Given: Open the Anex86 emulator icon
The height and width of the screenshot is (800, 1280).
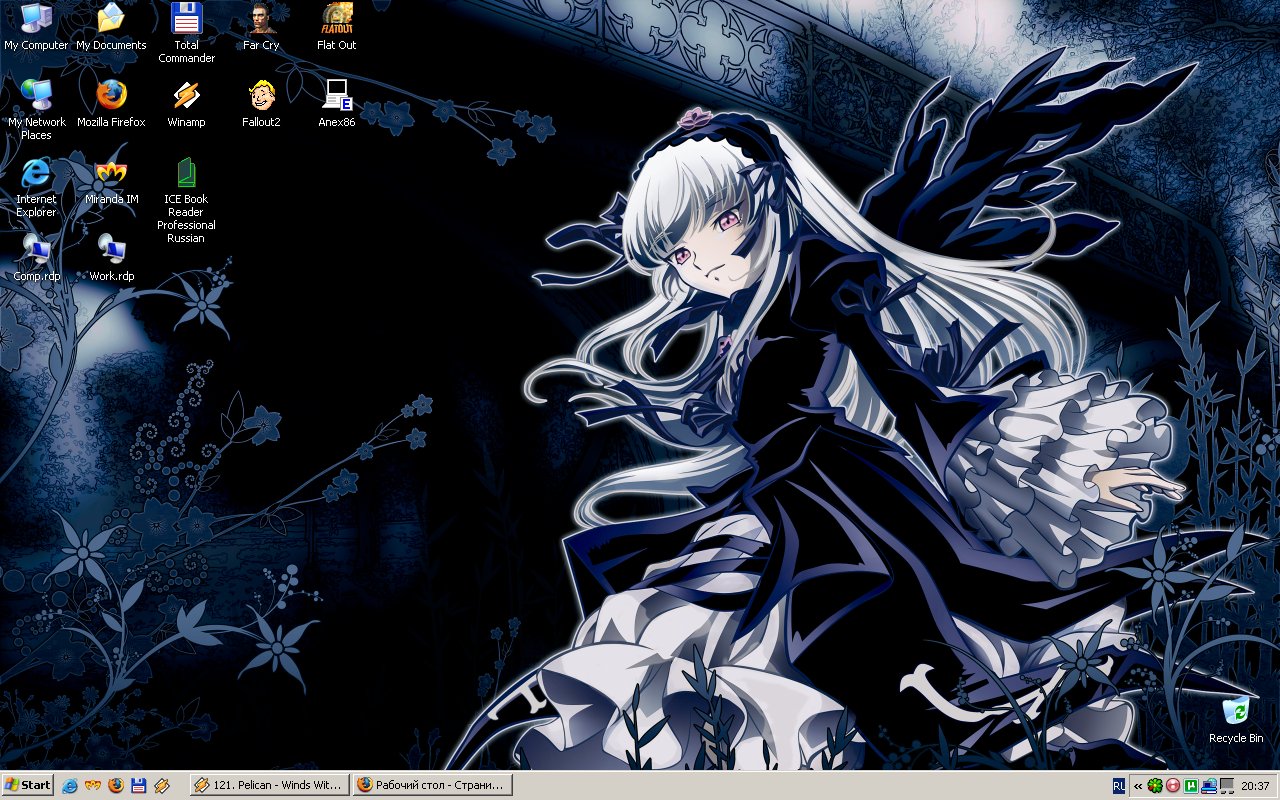Looking at the screenshot, I should click(x=336, y=96).
